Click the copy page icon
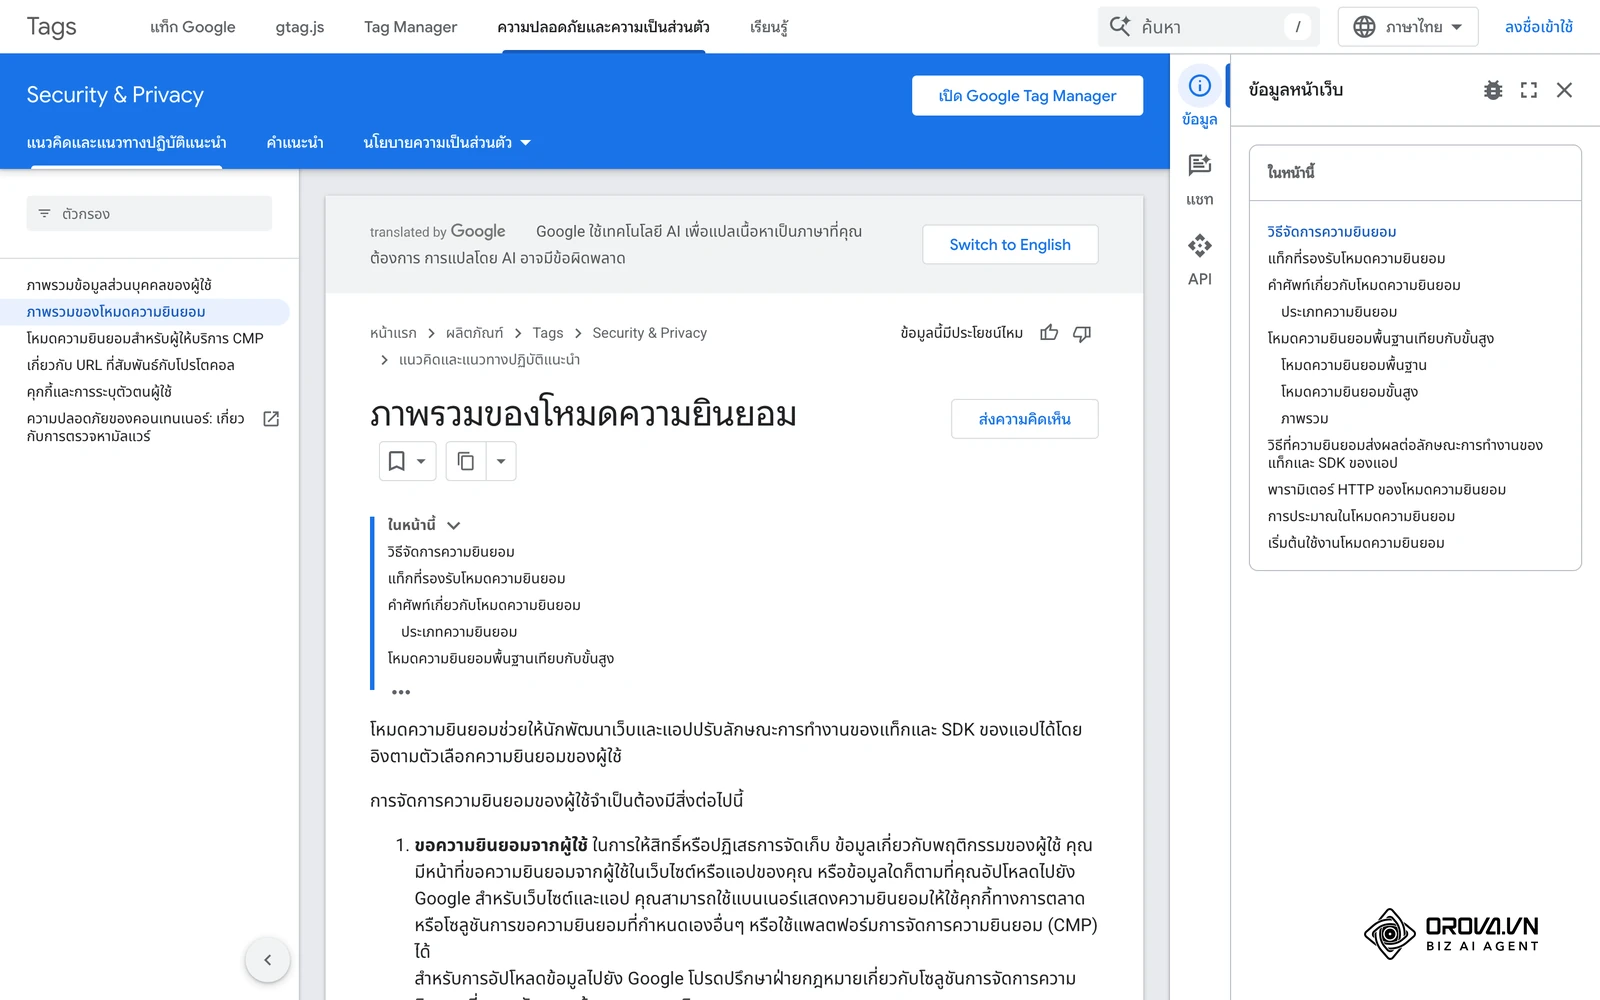The image size is (1600, 1000). [x=465, y=461]
